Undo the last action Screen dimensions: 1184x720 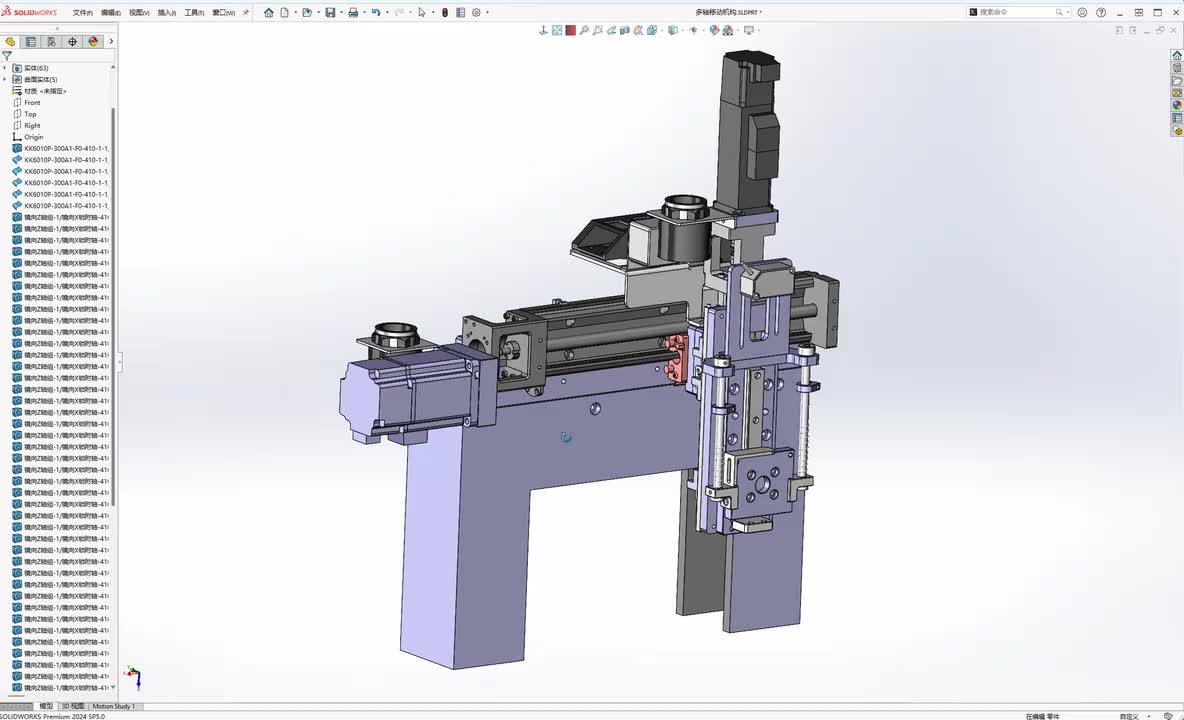pos(375,12)
